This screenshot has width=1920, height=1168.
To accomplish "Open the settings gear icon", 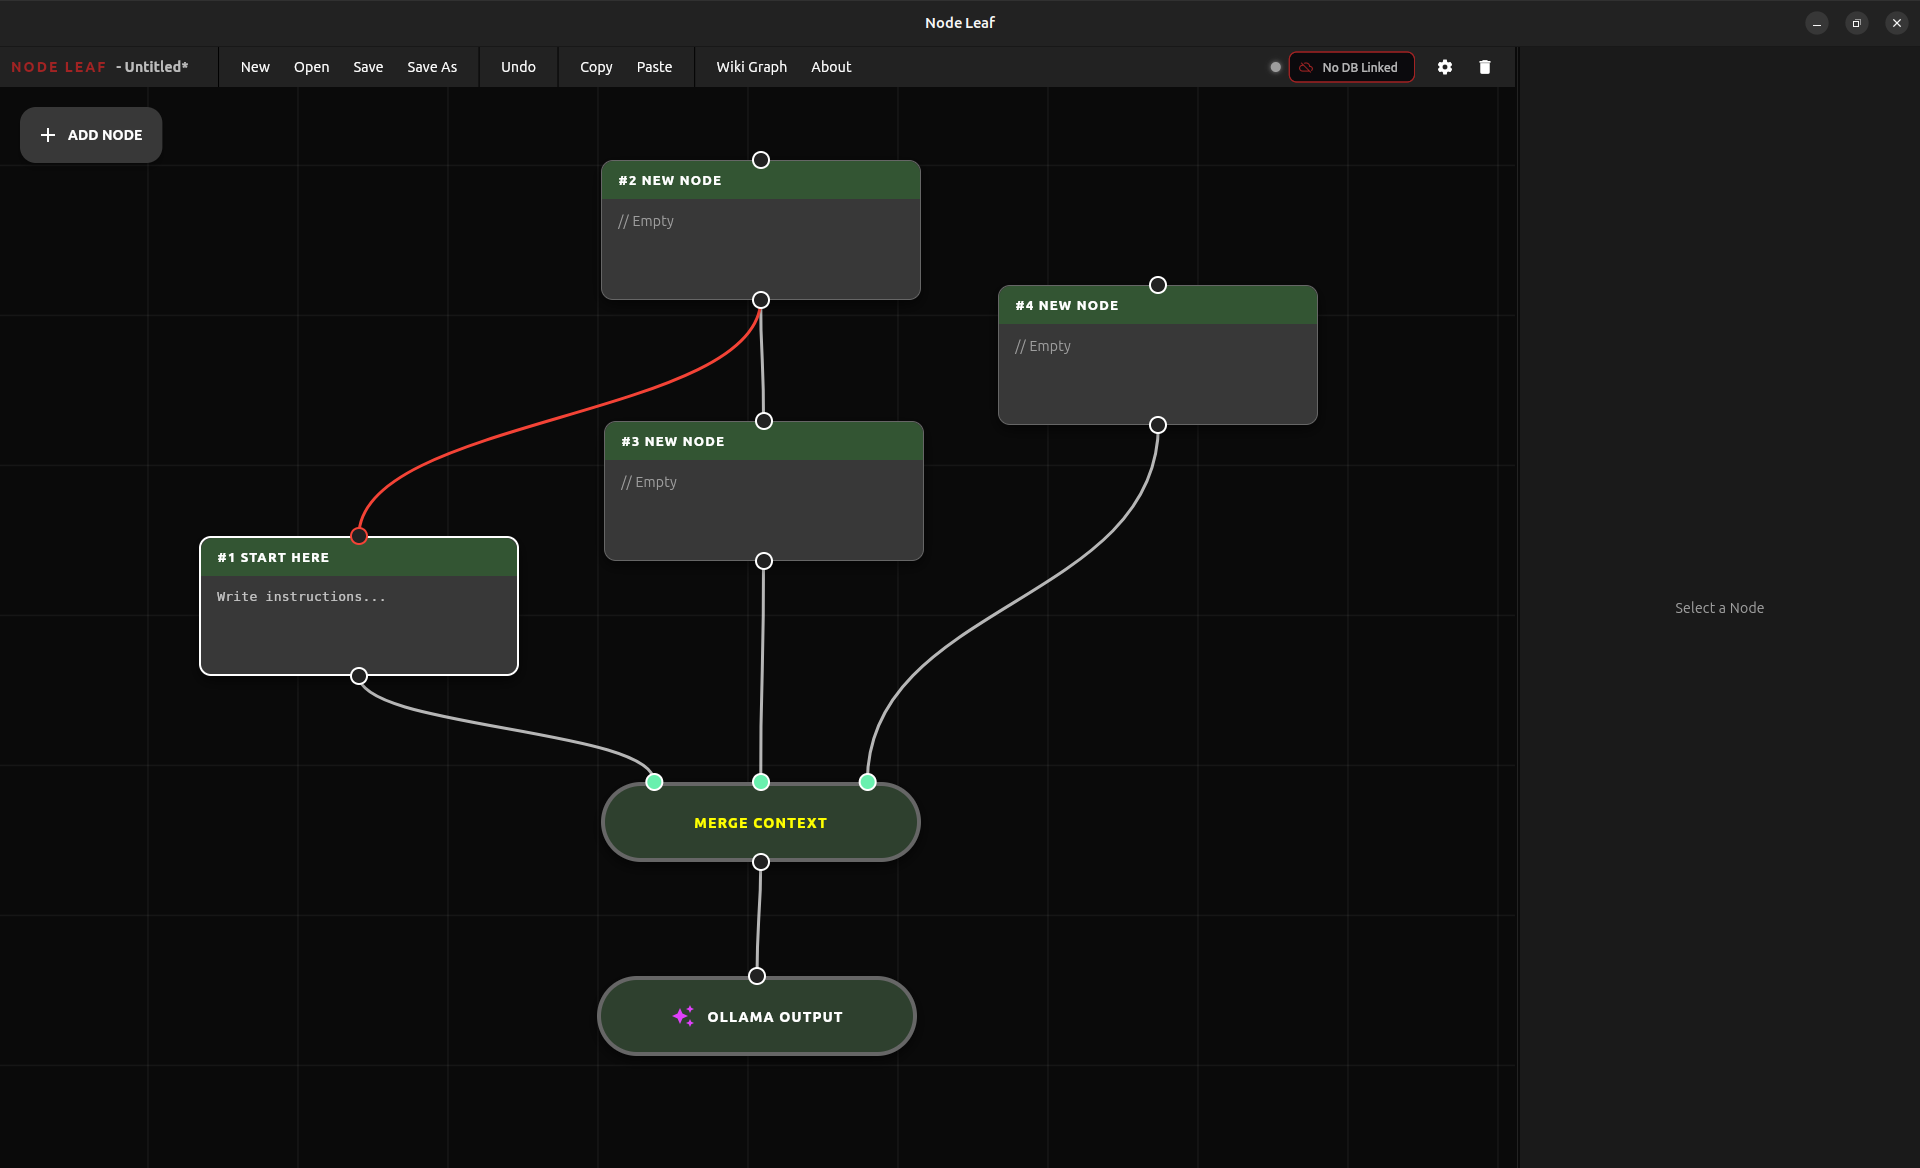I will 1444,67.
